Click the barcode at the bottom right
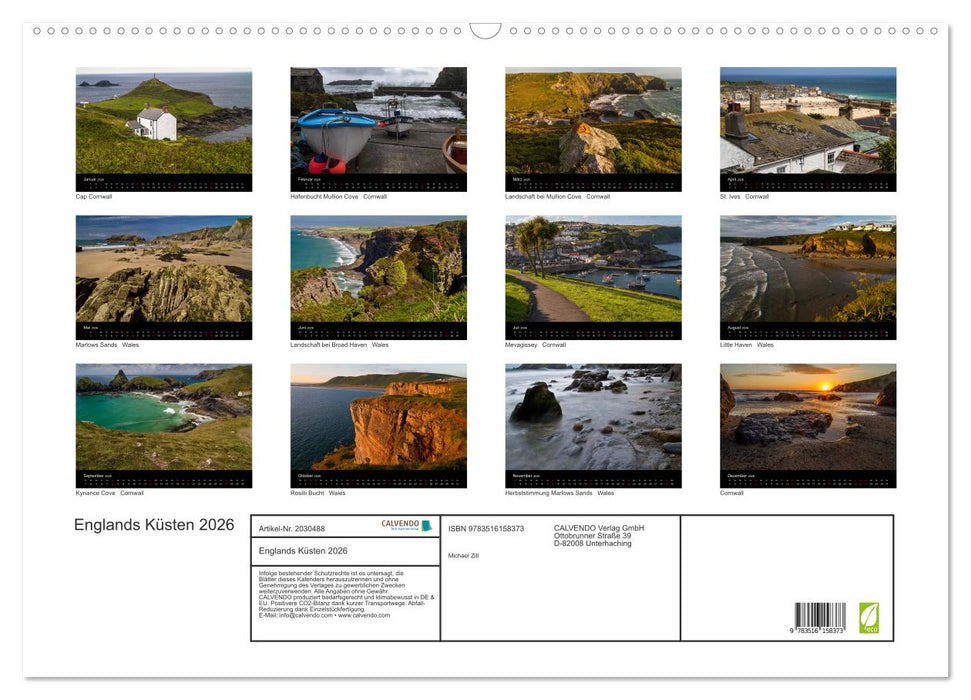 [820, 616]
